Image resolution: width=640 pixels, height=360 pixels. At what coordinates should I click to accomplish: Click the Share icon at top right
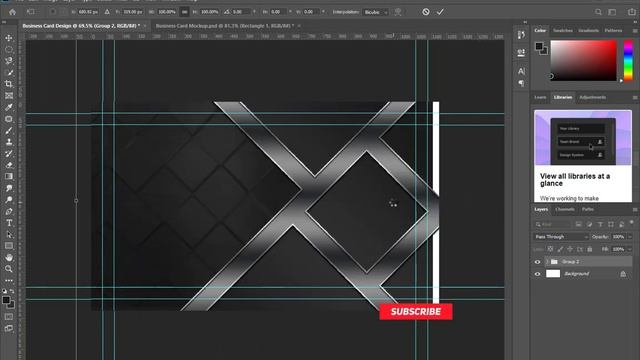[x=632, y=12]
